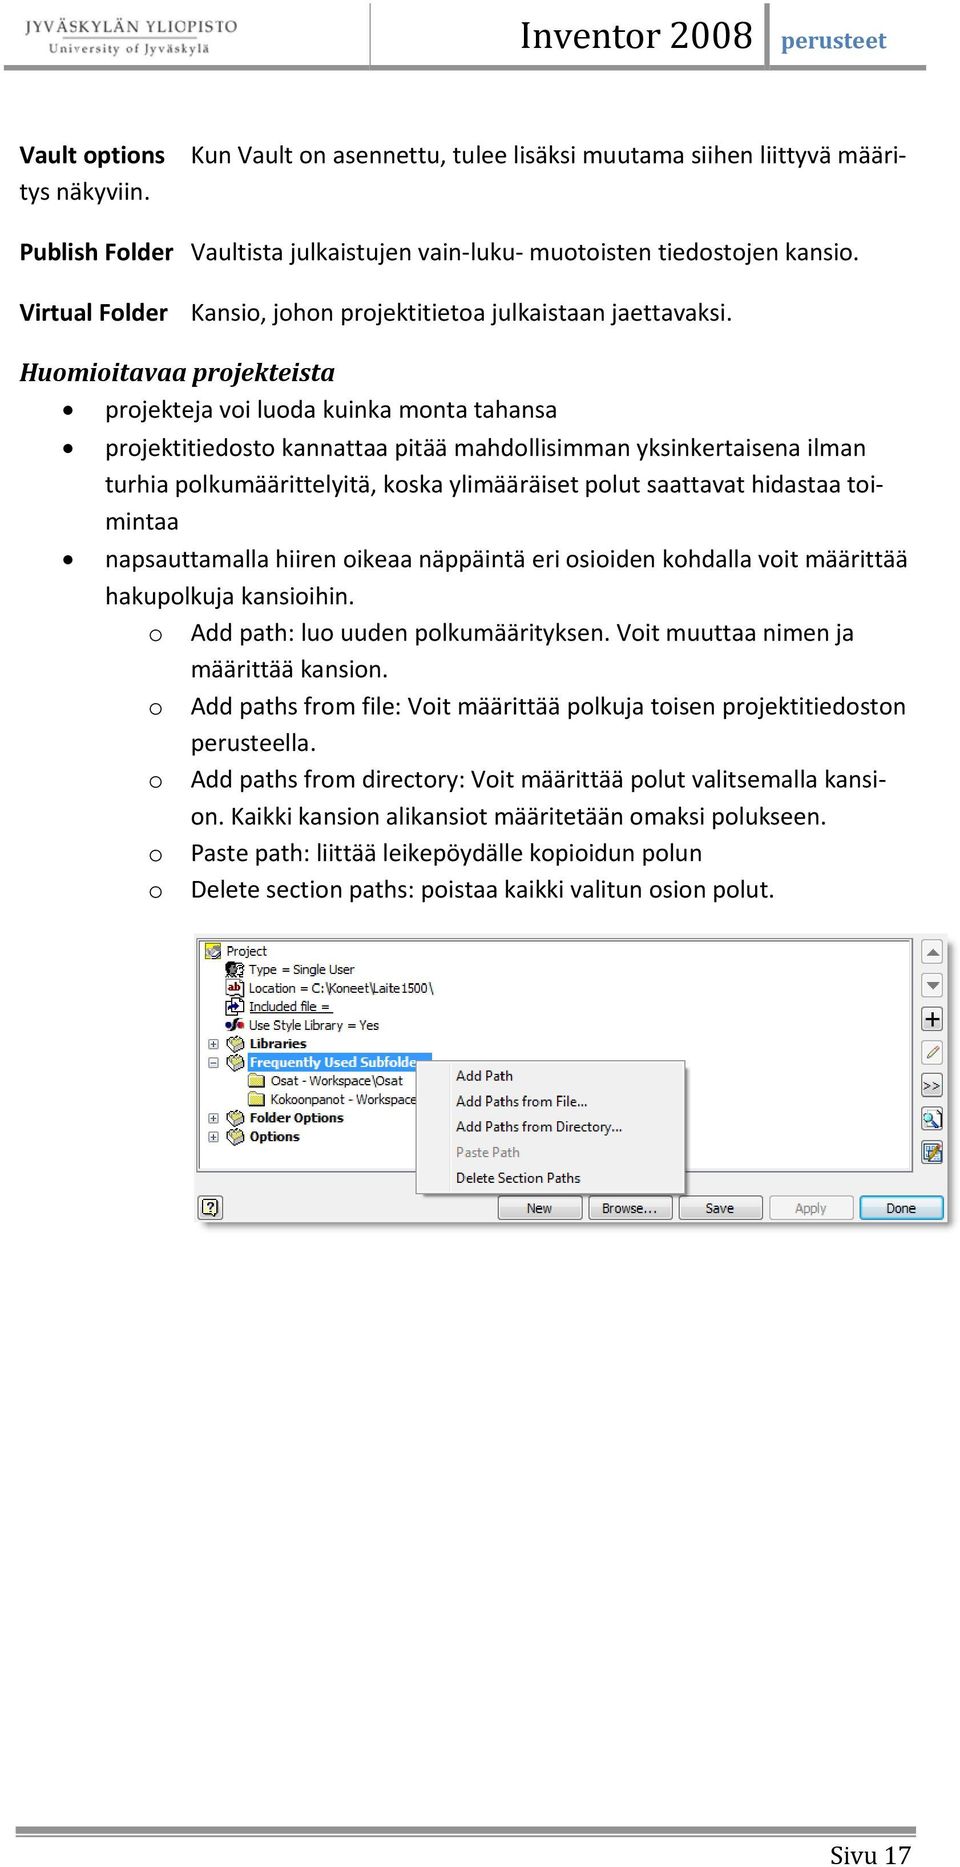
Task: Click the disabled Apply button
Action: [x=810, y=1208]
